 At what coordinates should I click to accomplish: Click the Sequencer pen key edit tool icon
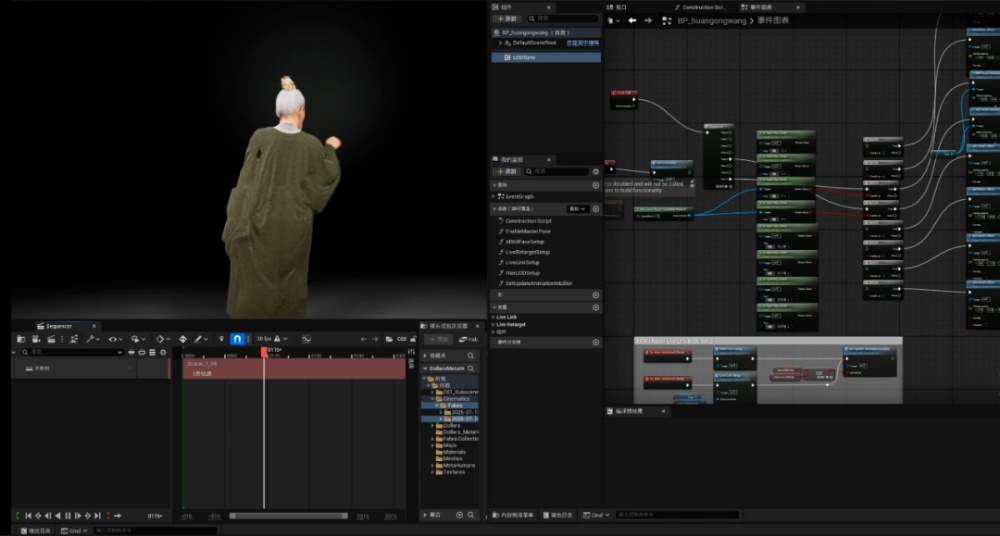[x=200, y=339]
